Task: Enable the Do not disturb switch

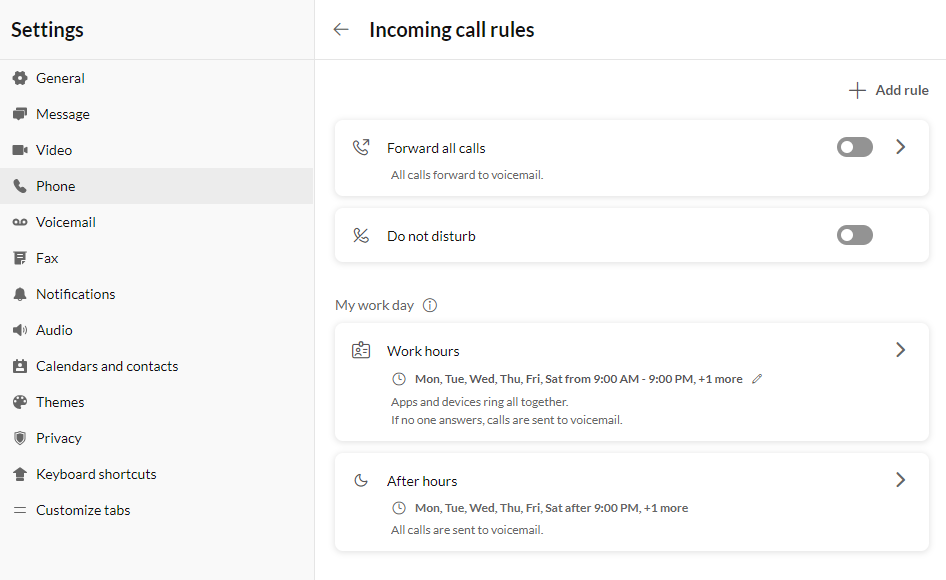Action: pos(854,235)
